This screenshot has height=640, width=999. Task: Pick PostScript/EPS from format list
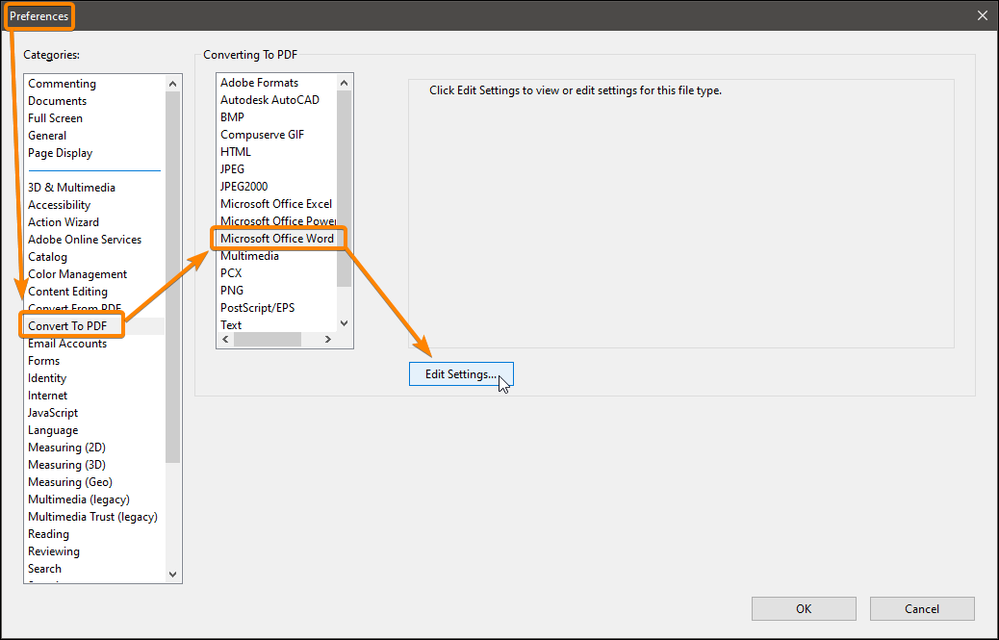click(x=257, y=308)
